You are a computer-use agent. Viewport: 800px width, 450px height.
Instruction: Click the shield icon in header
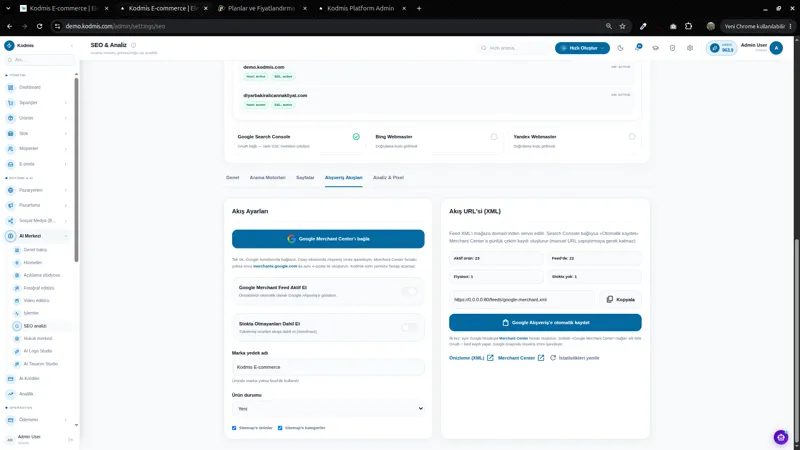(x=672, y=48)
